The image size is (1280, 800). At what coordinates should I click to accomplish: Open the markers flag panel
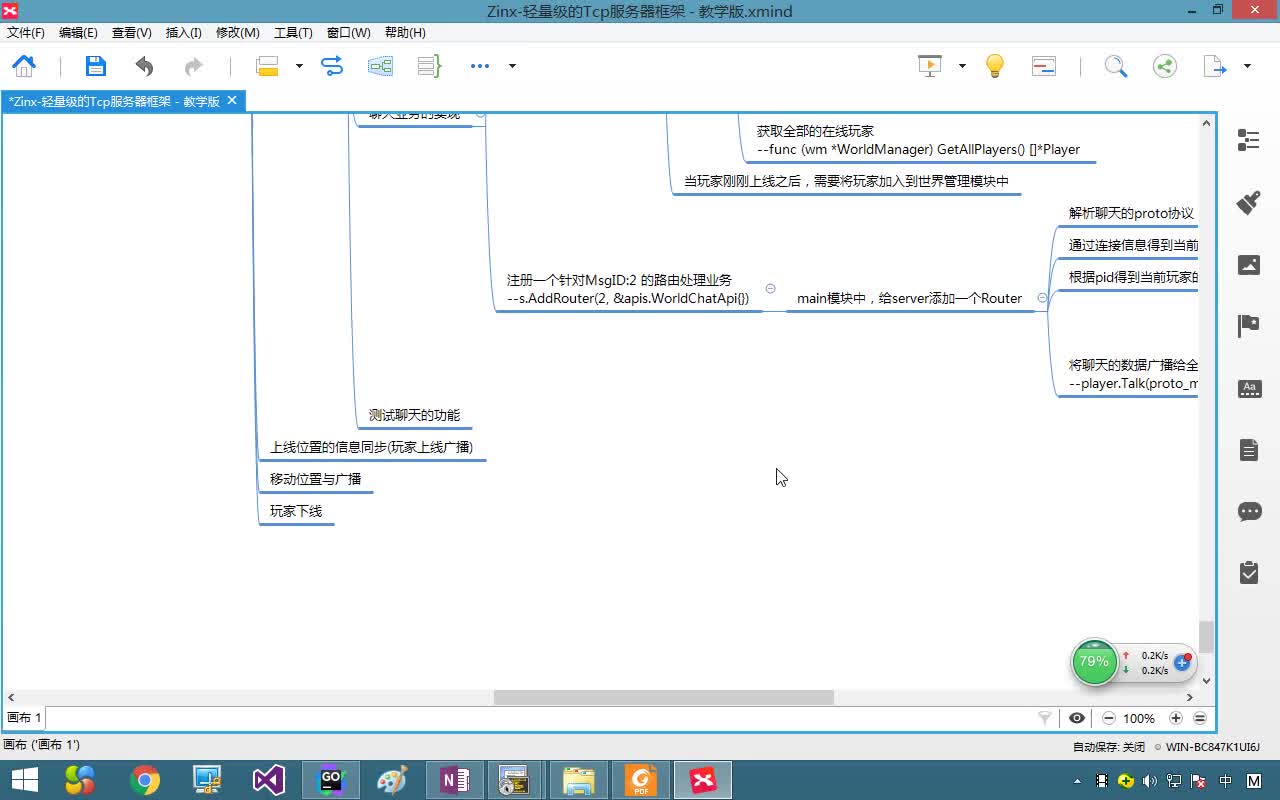click(x=1248, y=326)
